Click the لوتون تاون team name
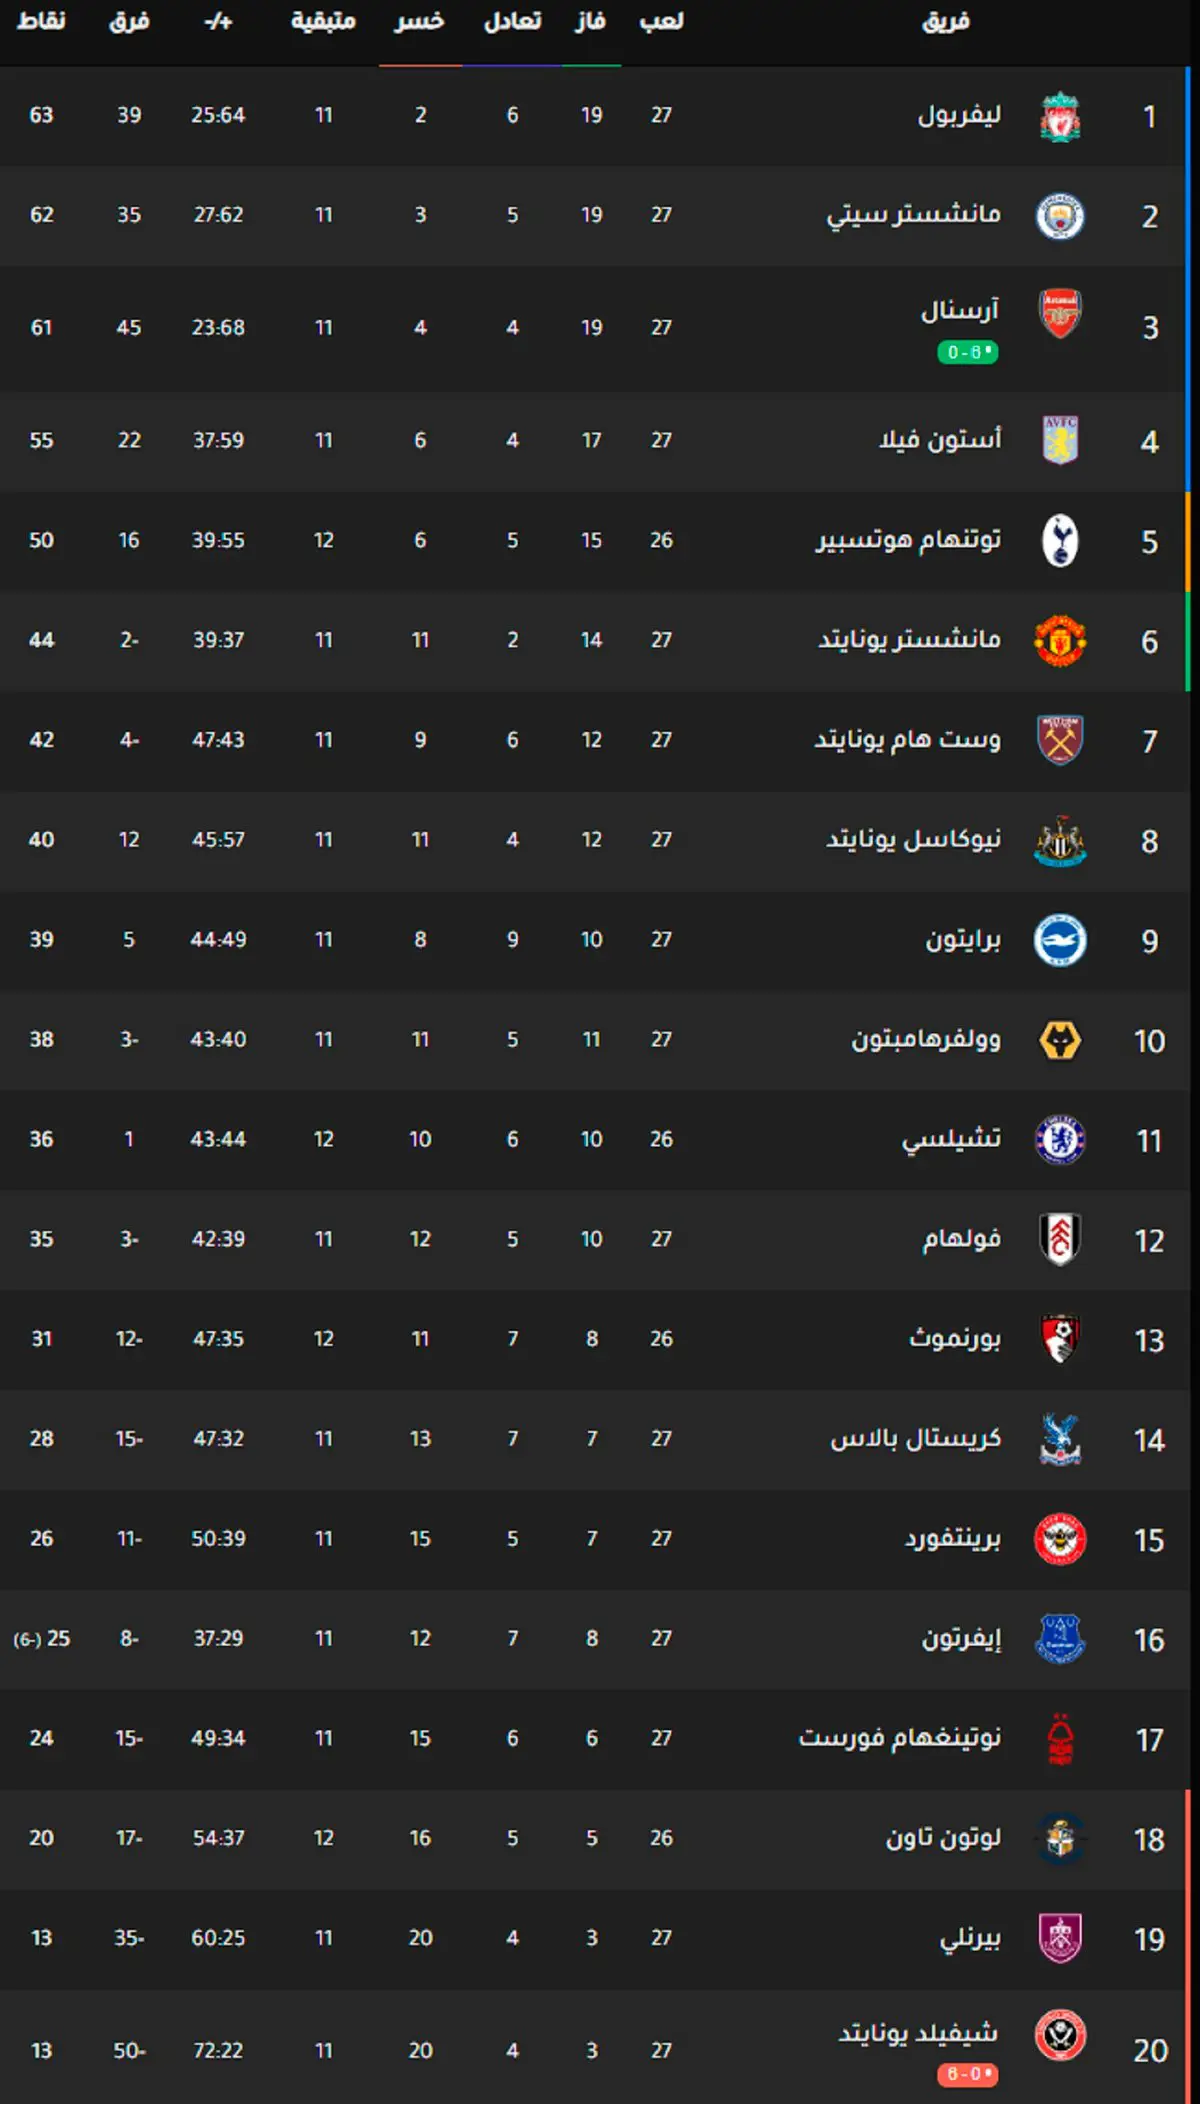Image resolution: width=1200 pixels, height=2104 pixels. tap(943, 1838)
